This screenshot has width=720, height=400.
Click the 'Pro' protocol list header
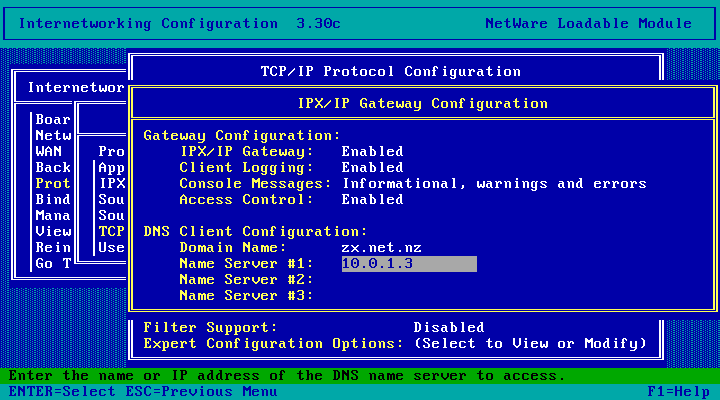click(112, 152)
